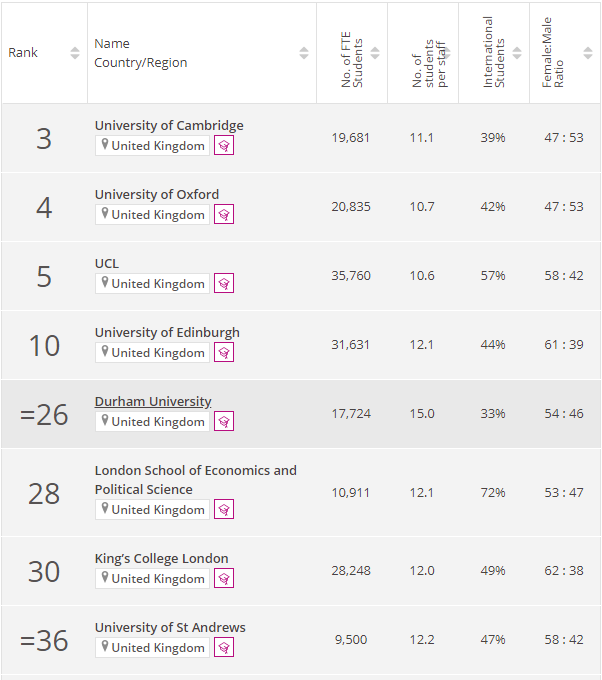
Task: Click United Kingdom tag under King's College London
Action: (x=153, y=579)
